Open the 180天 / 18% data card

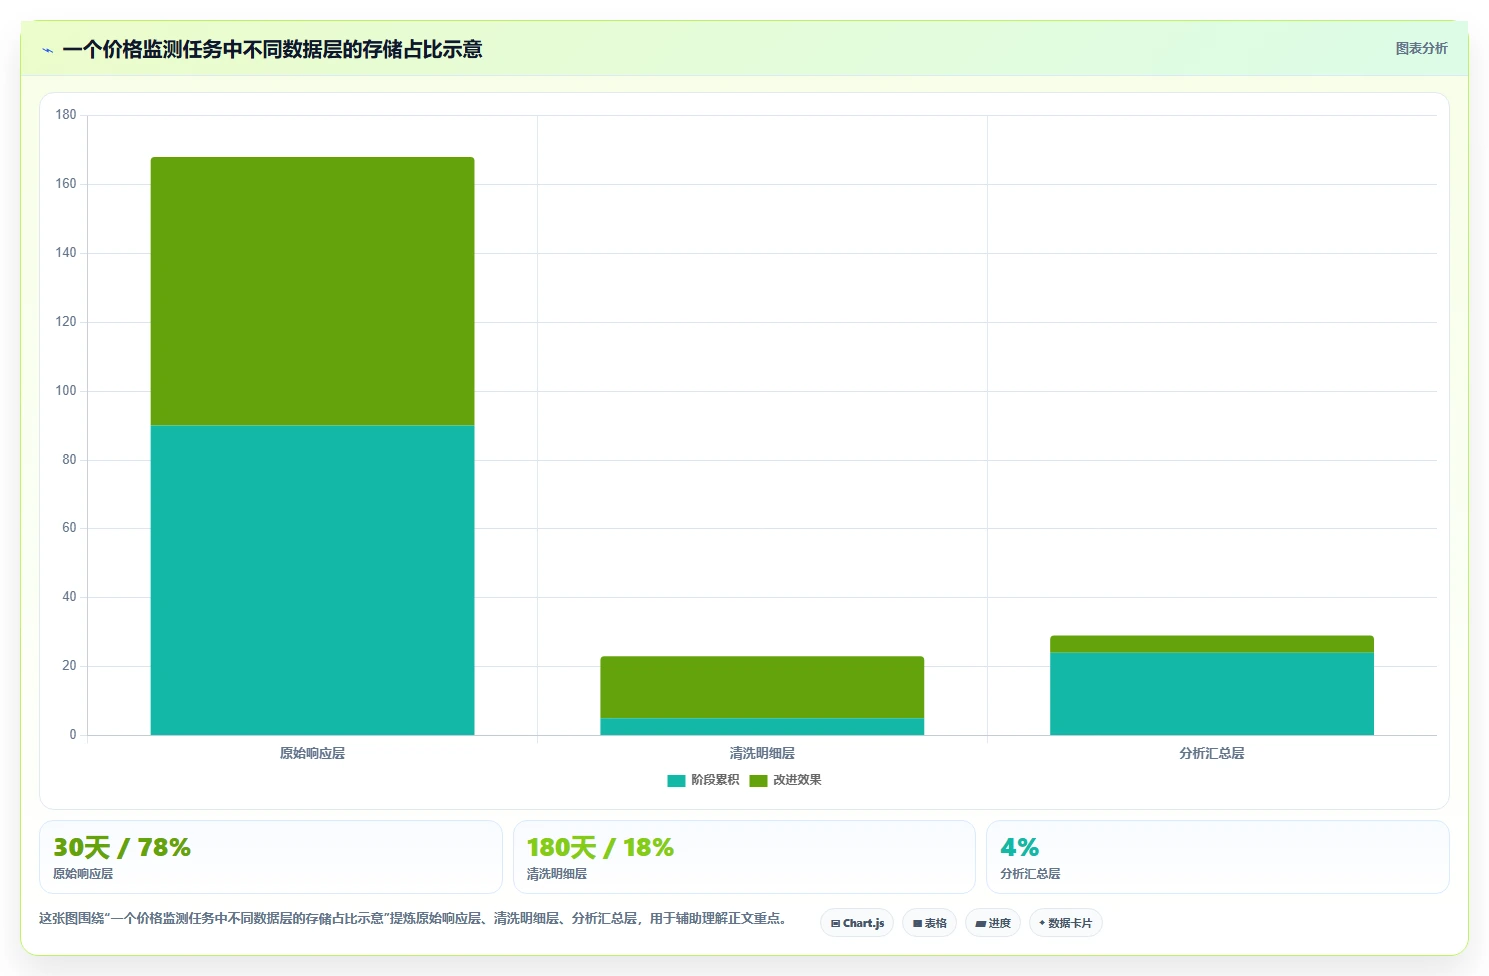[744, 857]
